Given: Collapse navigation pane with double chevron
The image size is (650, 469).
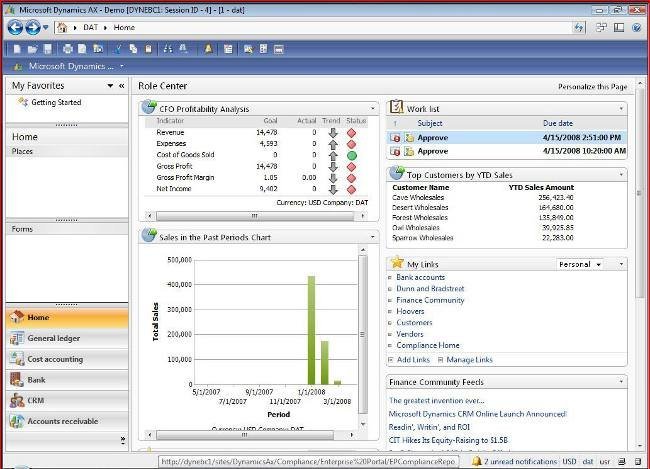Looking at the screenshot, I should [122, 86].
